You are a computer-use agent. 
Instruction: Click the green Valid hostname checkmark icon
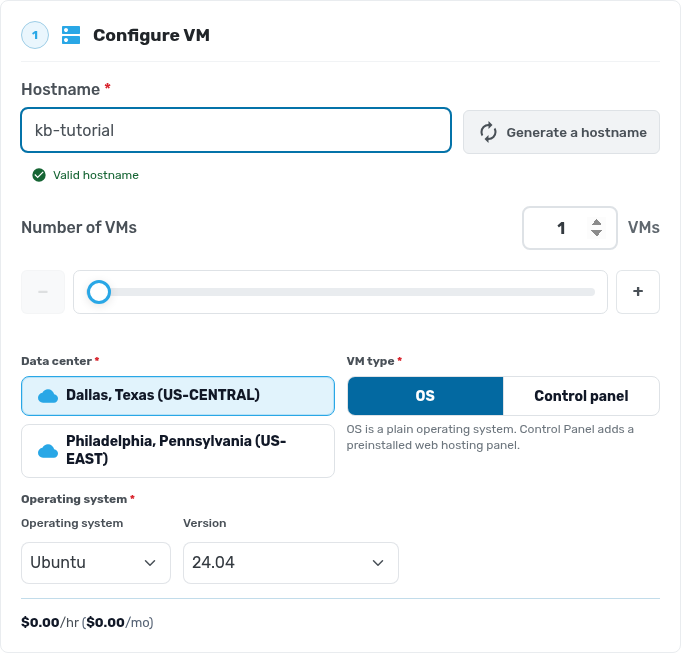[x=39, y=175]
